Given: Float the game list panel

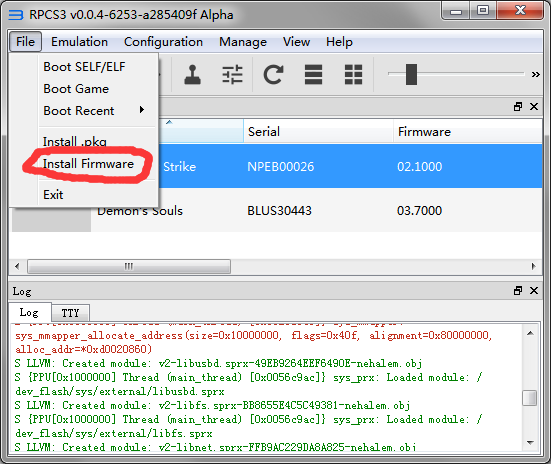Looking at the screenshot, I should pos(518,107).
